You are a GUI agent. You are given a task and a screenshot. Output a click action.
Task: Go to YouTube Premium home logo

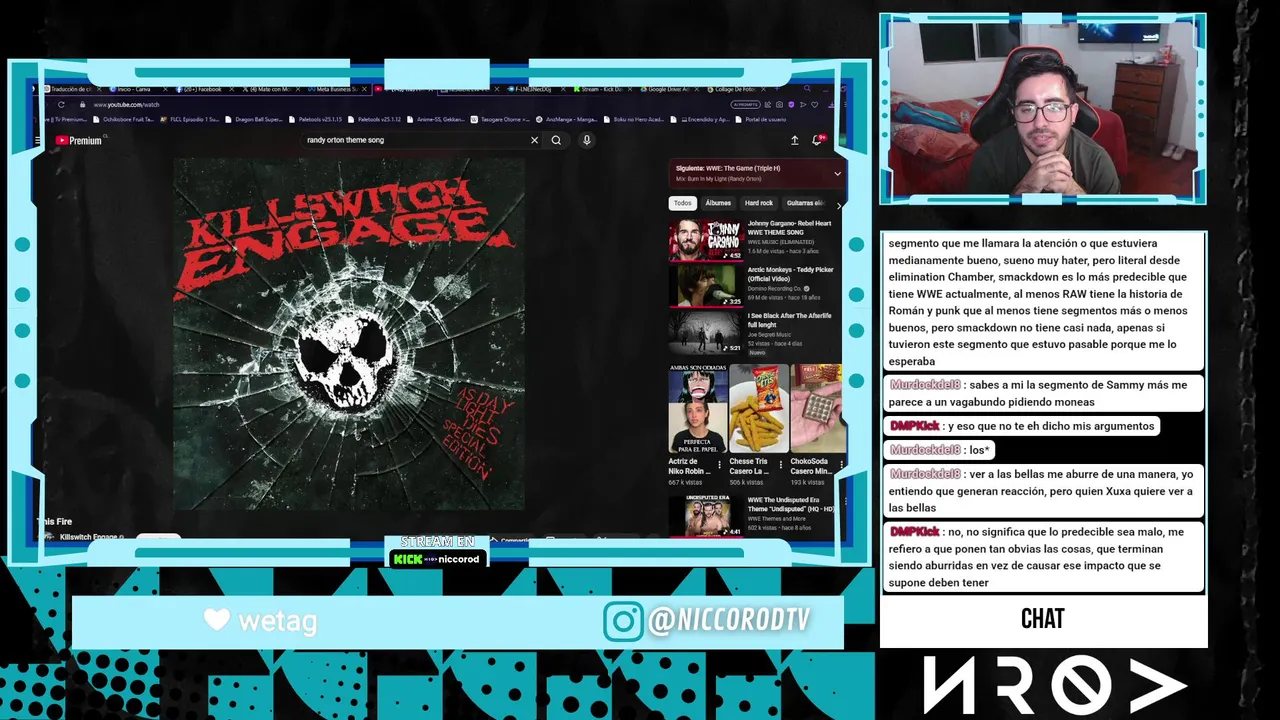point(79,140)
